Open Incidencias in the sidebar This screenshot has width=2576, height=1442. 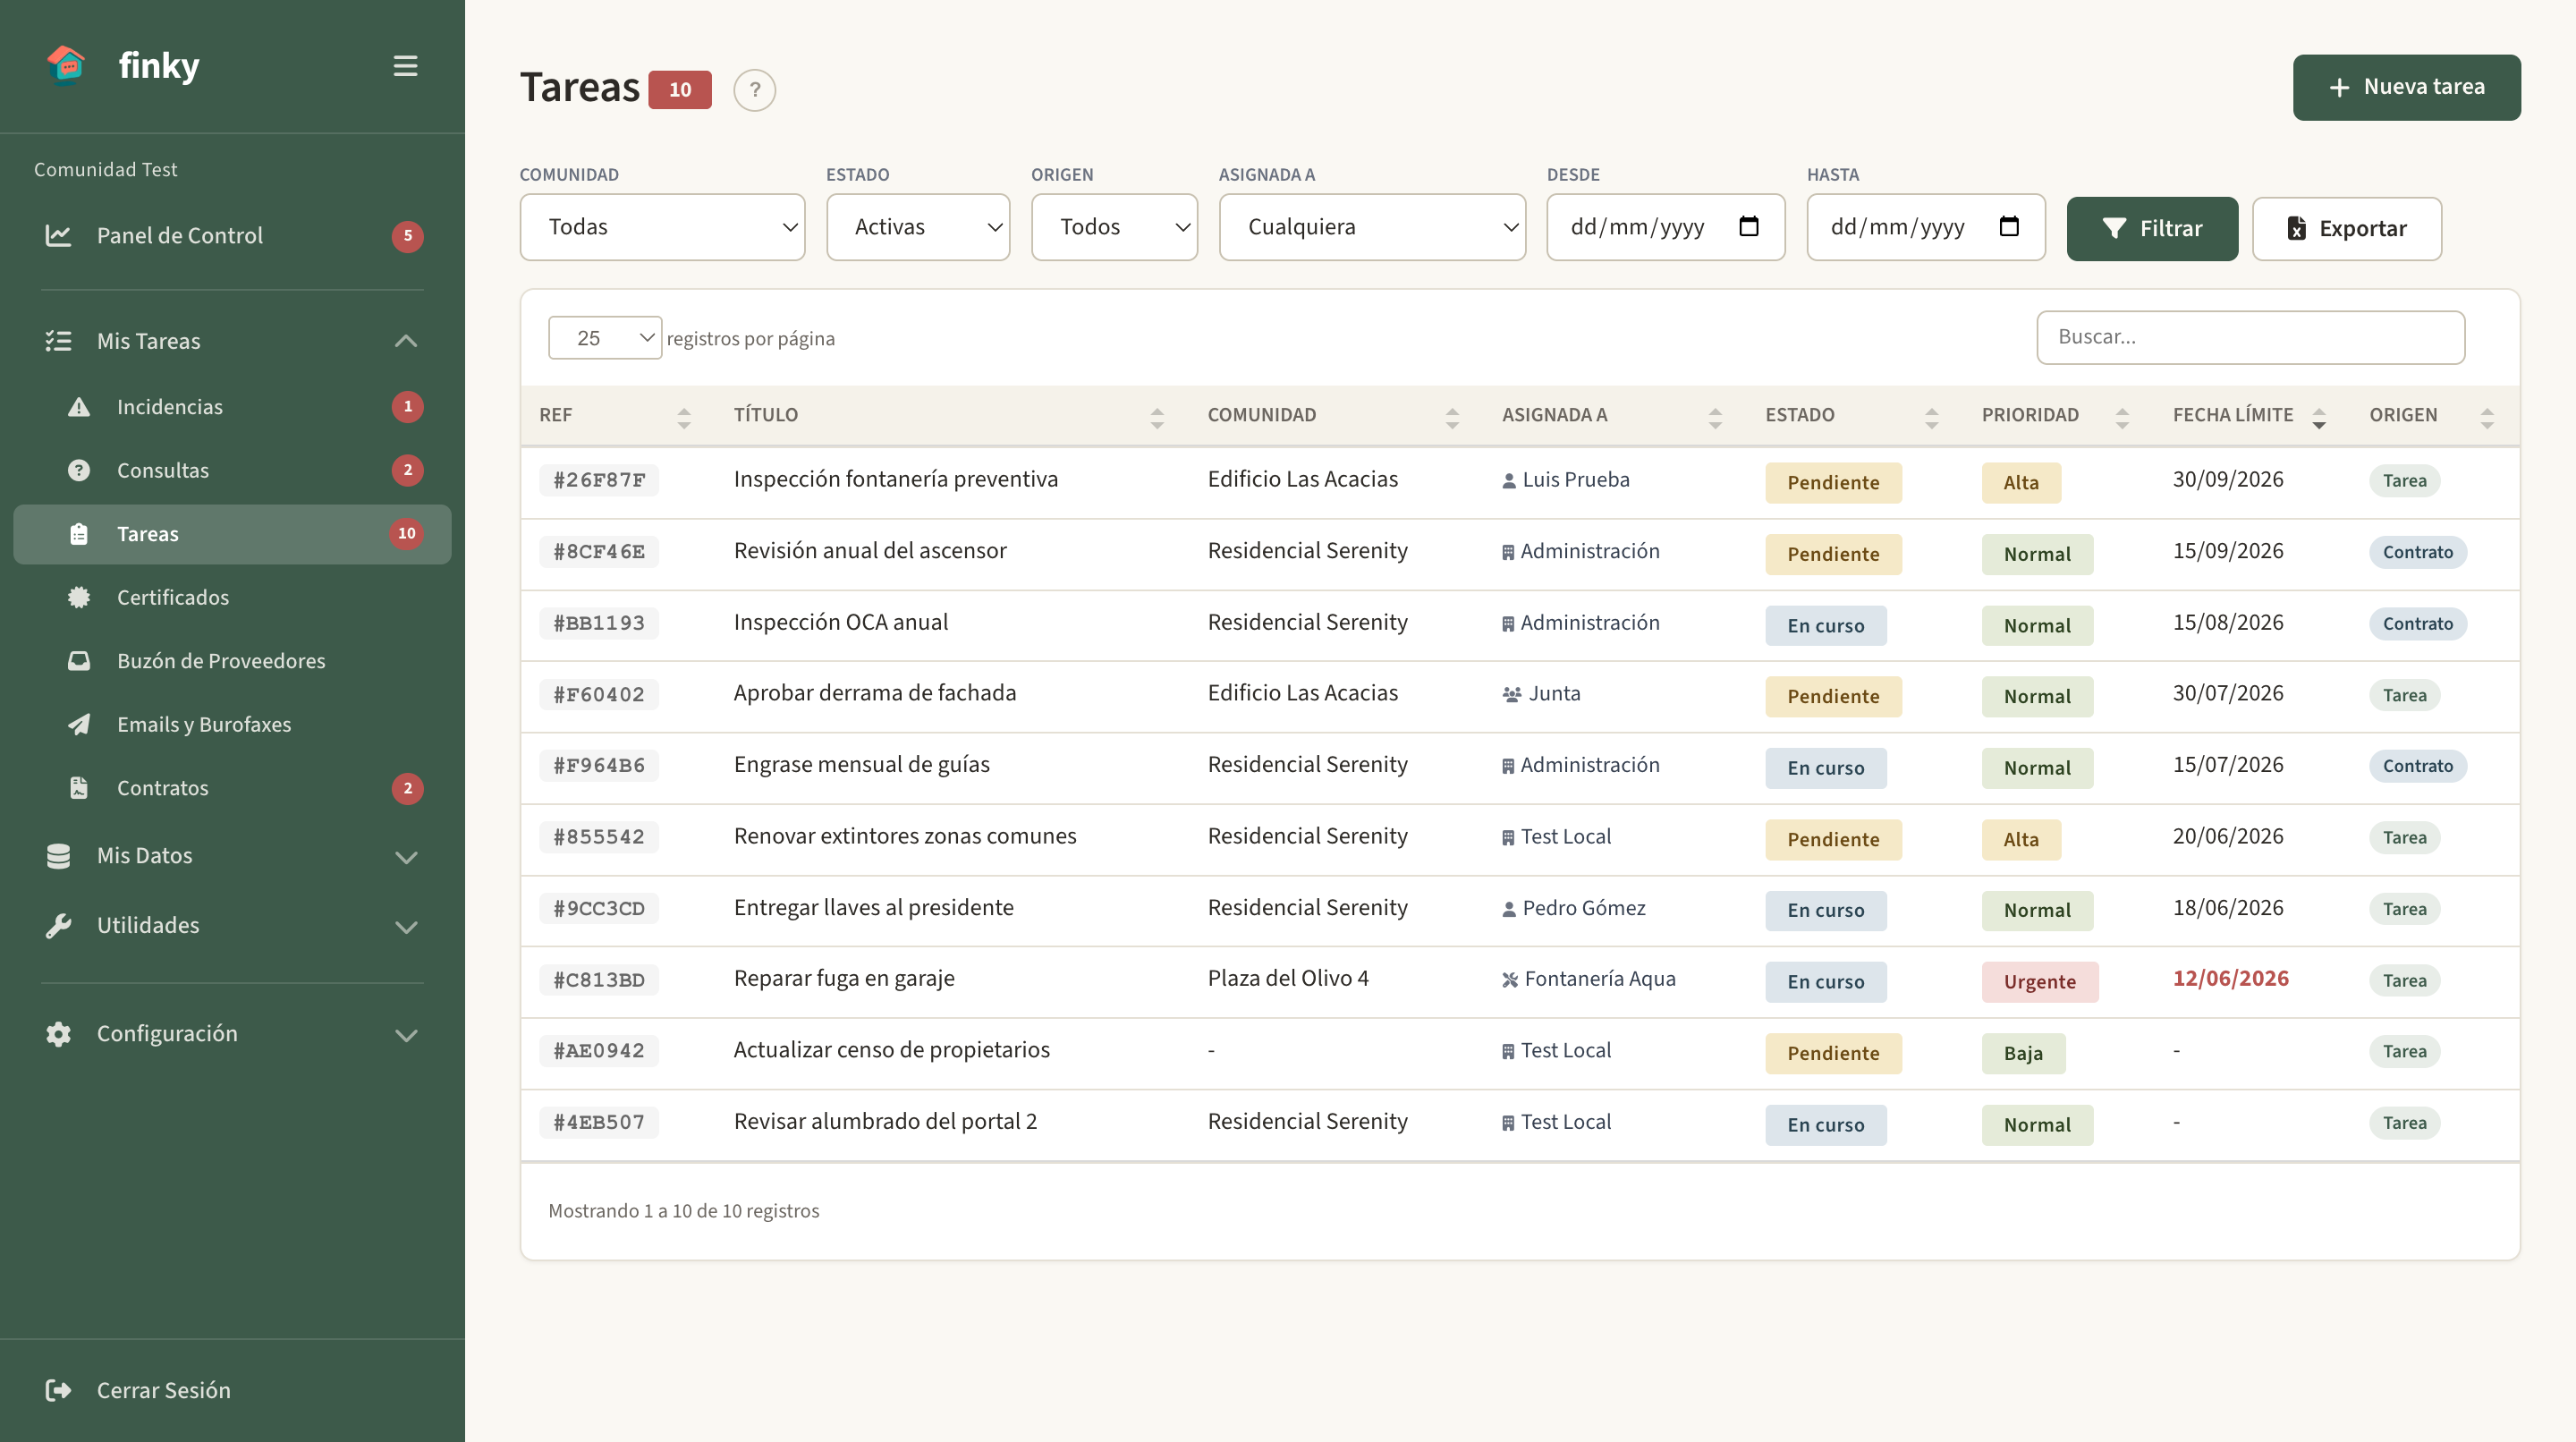pyautogui.click(x=232, y=407)
